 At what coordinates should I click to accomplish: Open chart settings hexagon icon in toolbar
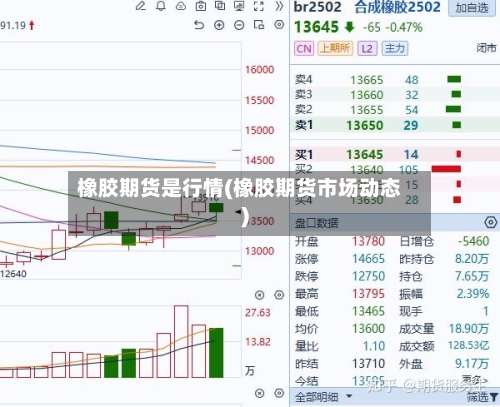[x=279, y=25]
